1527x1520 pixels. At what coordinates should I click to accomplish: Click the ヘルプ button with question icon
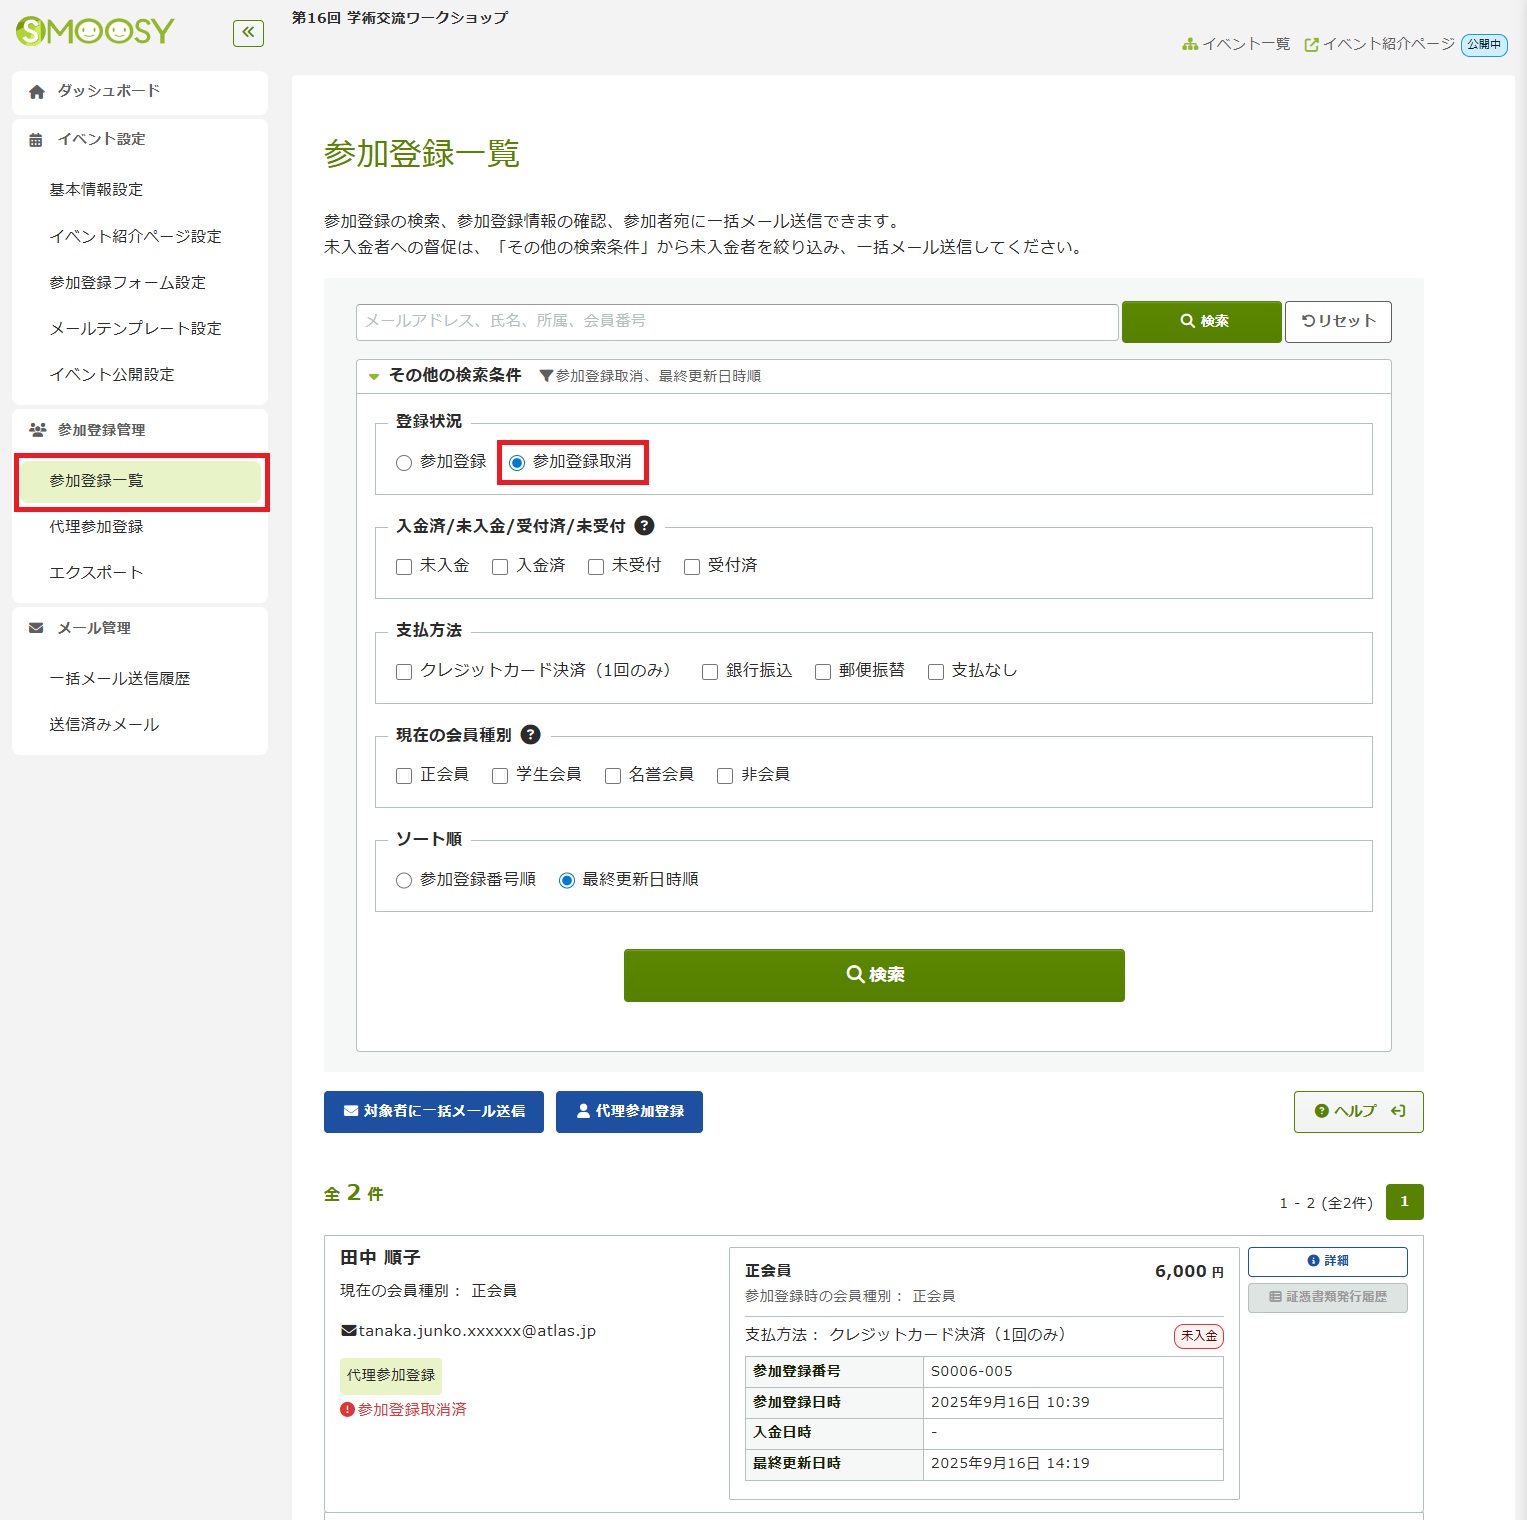(x=1357, y=1111)
